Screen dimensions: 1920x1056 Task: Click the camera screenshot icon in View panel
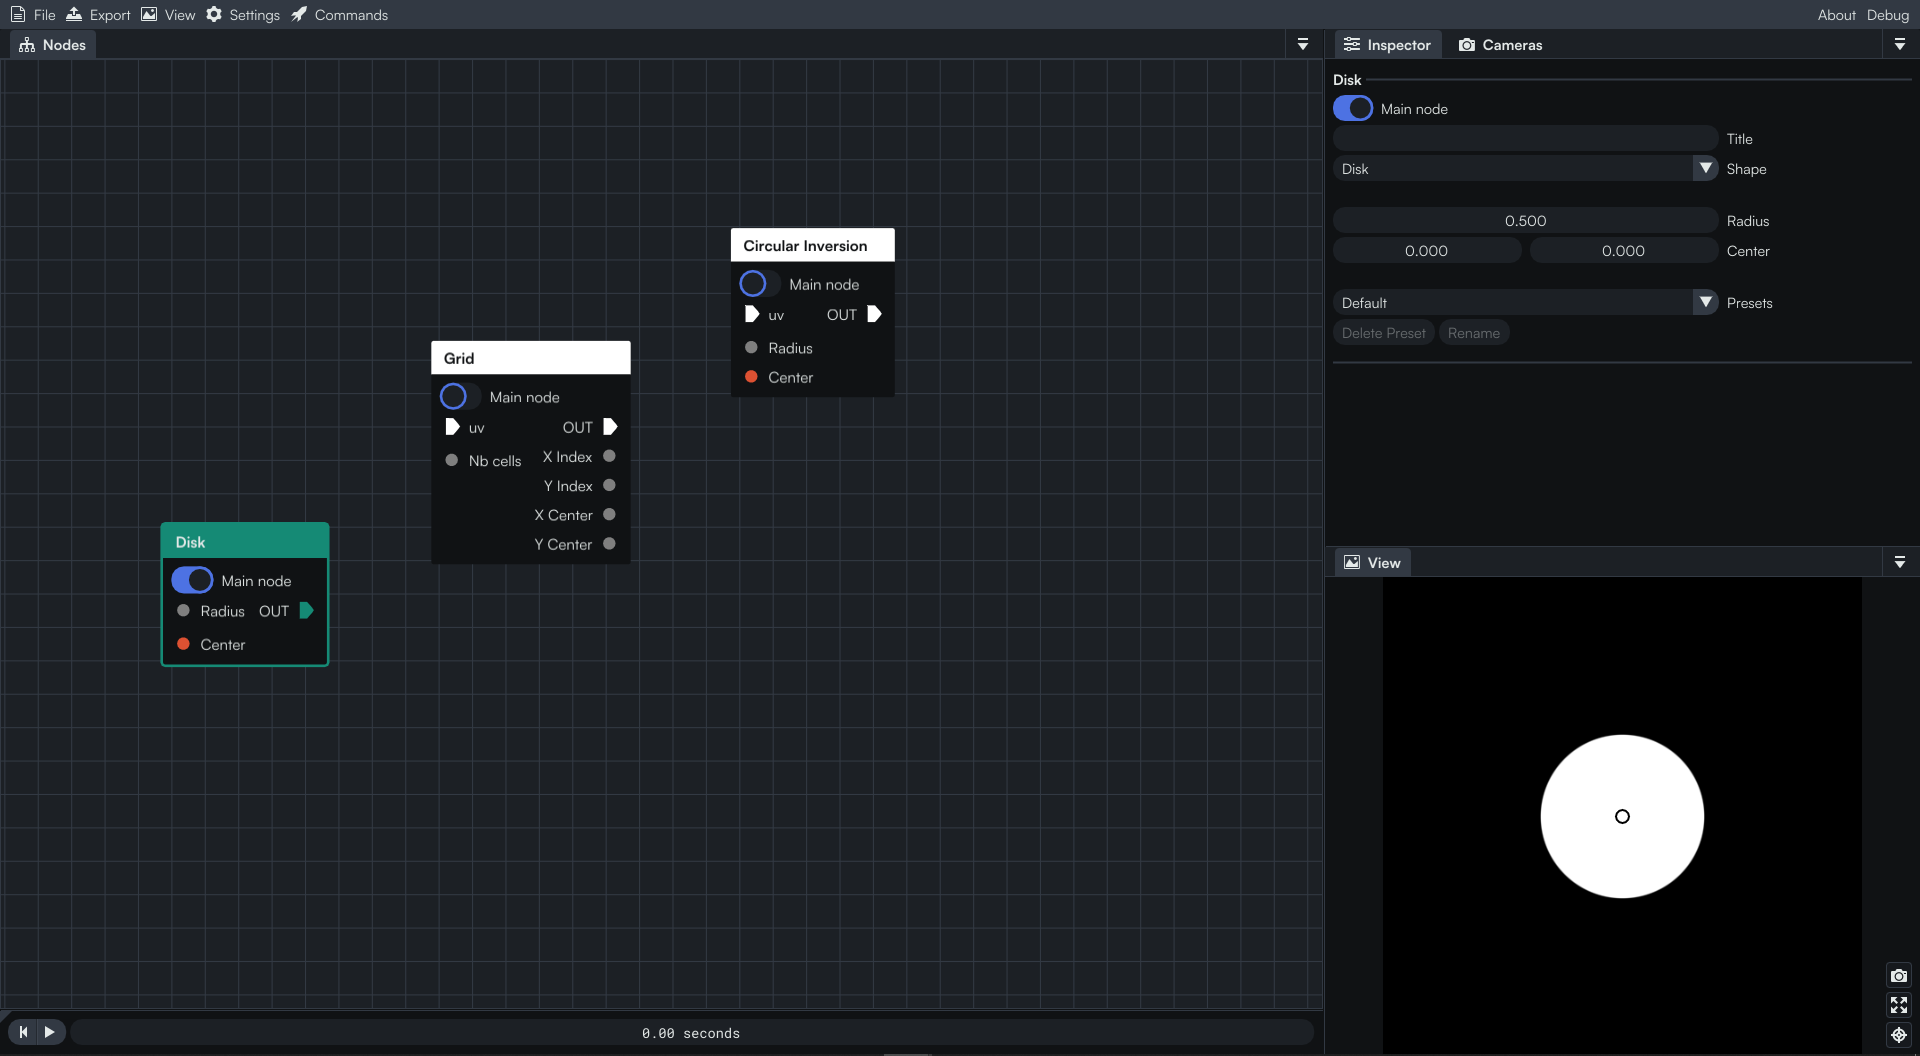pyautogui.click(x=1899, y=975)
